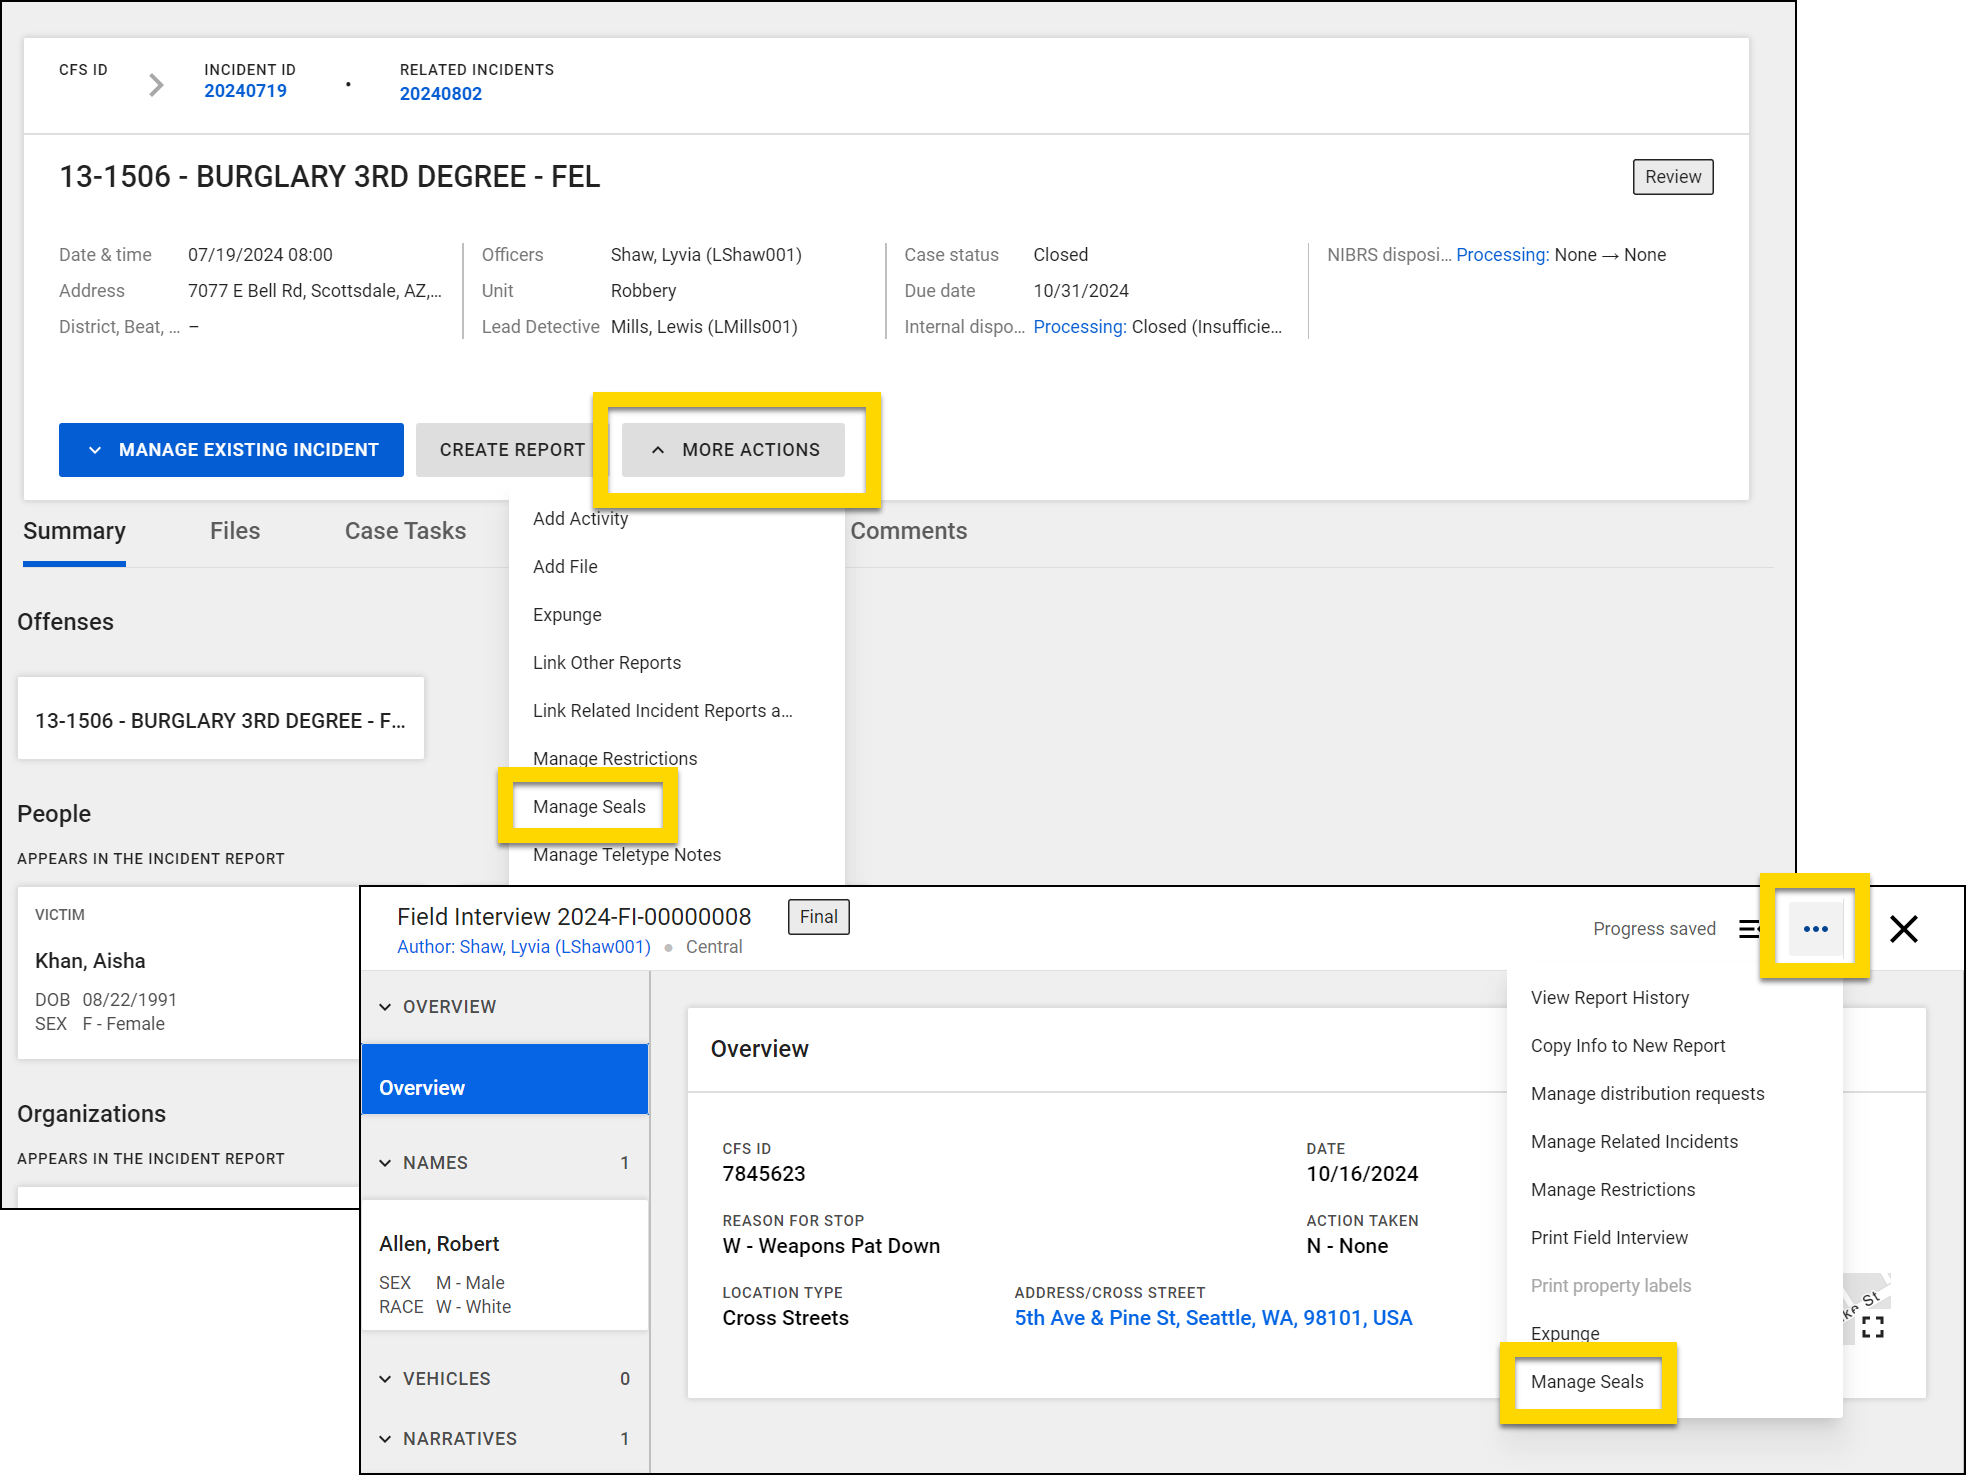This screenshot has height=1475, width=1966.
Task: Click Create Report button
Action: click(x=512, y=450)
